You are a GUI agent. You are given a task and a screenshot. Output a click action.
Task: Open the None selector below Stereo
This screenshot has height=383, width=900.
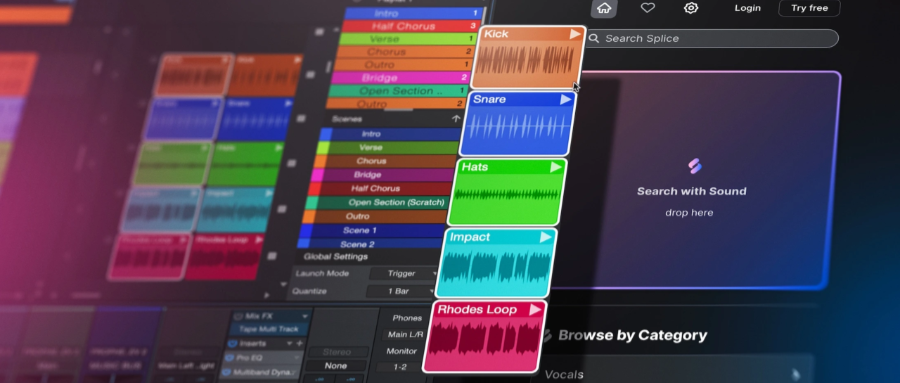tap(335, 366)
